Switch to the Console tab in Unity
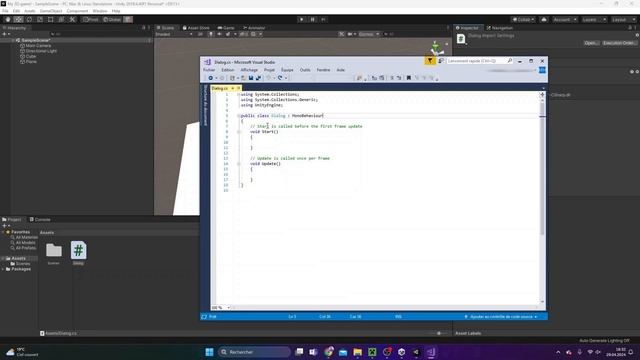This screenshot has width=640, height=360. [40, 220]
